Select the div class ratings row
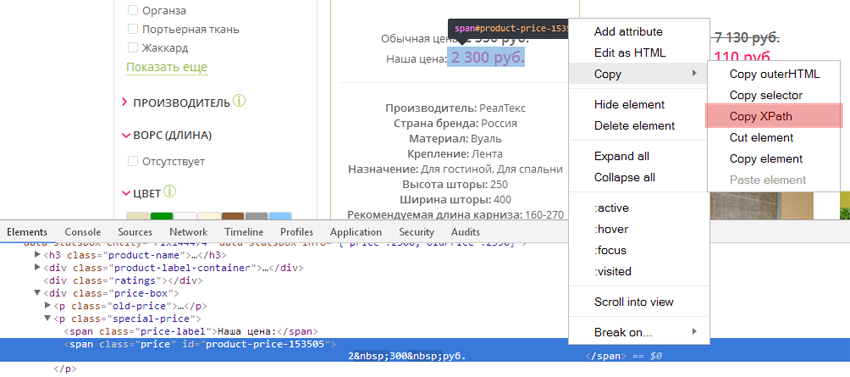 coord(123,280)
